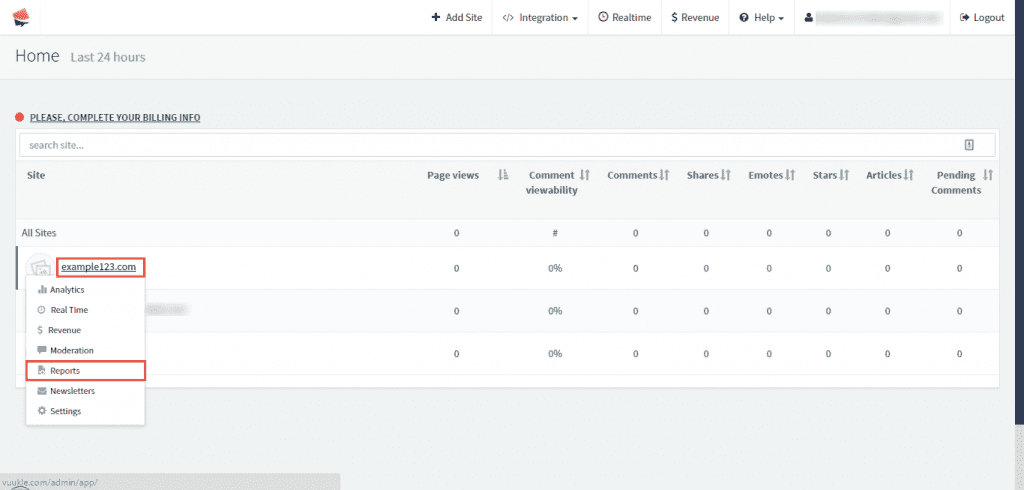Open Analytics in the site menu
The image size is (1024, 490).
67,289
